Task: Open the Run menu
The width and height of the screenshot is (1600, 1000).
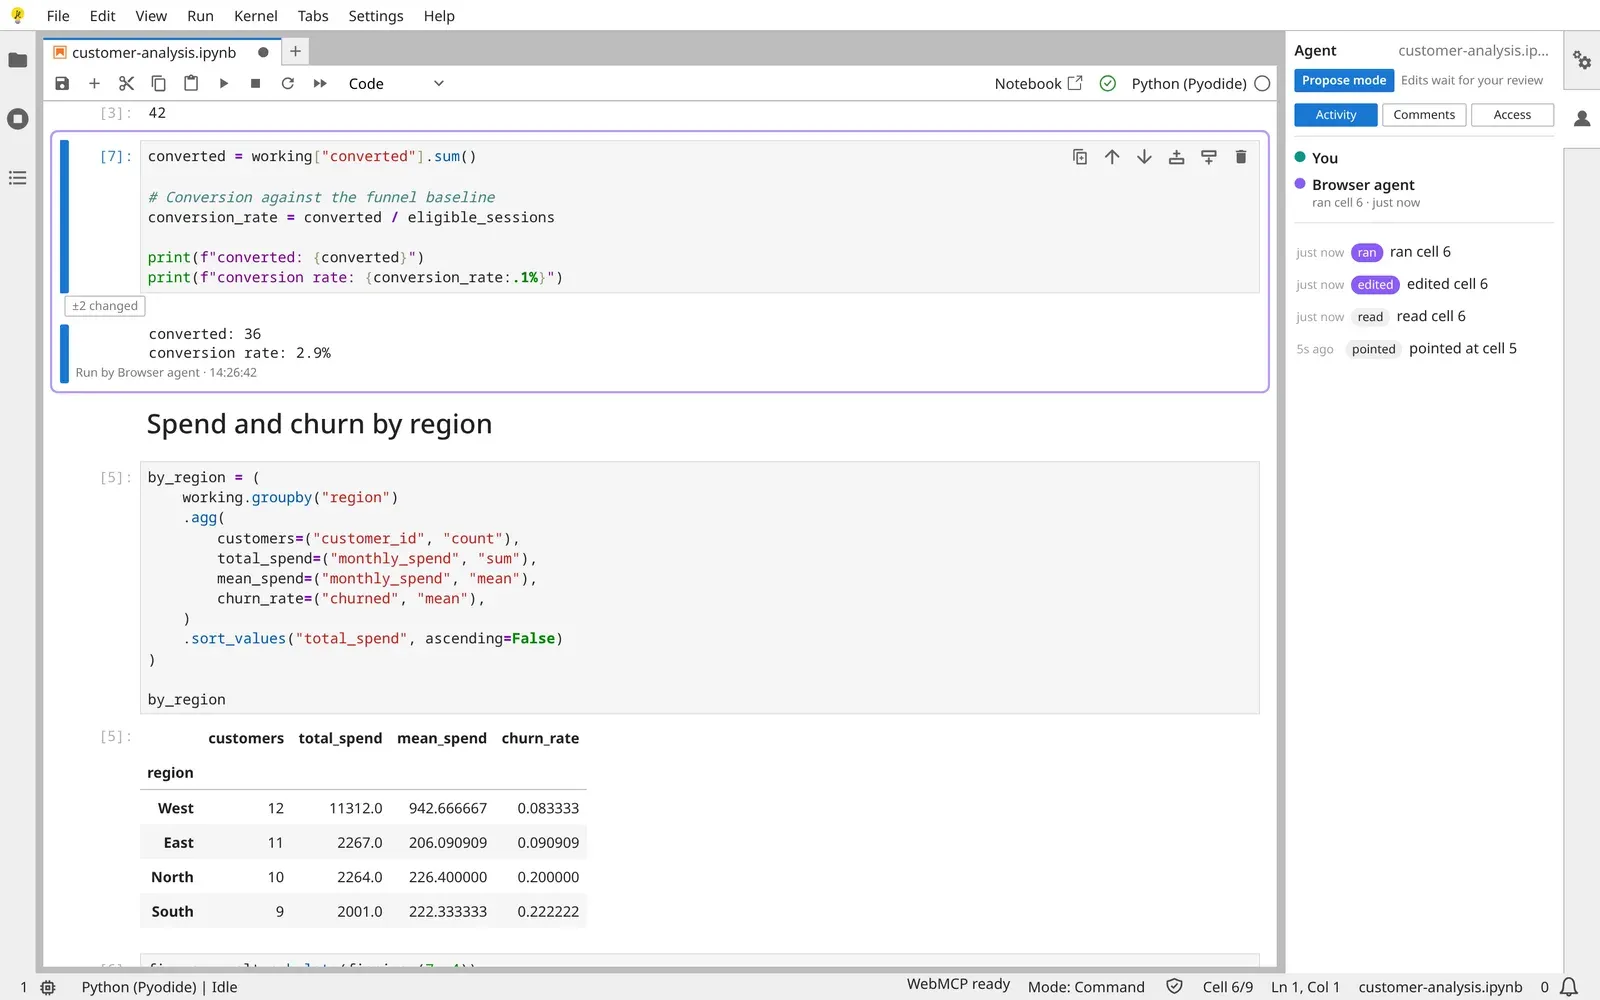Action: [x=200, y=16]
